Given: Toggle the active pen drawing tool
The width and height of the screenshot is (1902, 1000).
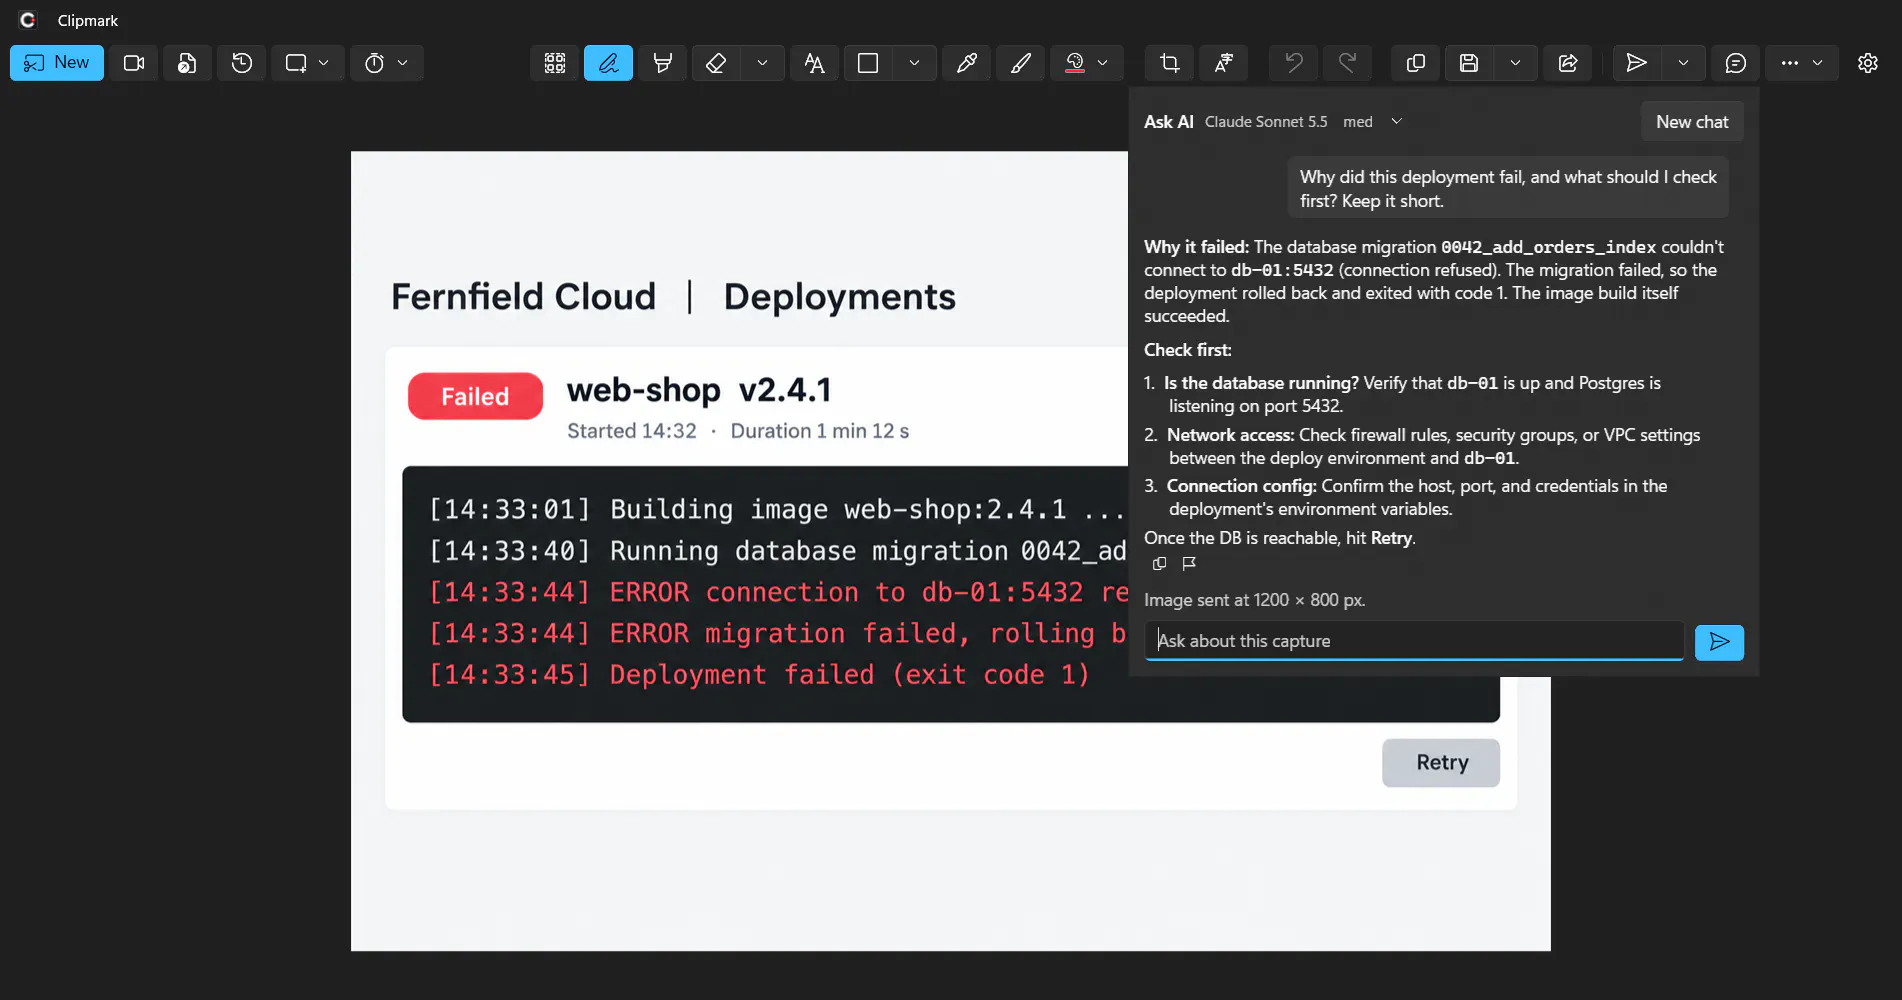Looking at the screenshot, I should tap(608, 63).
